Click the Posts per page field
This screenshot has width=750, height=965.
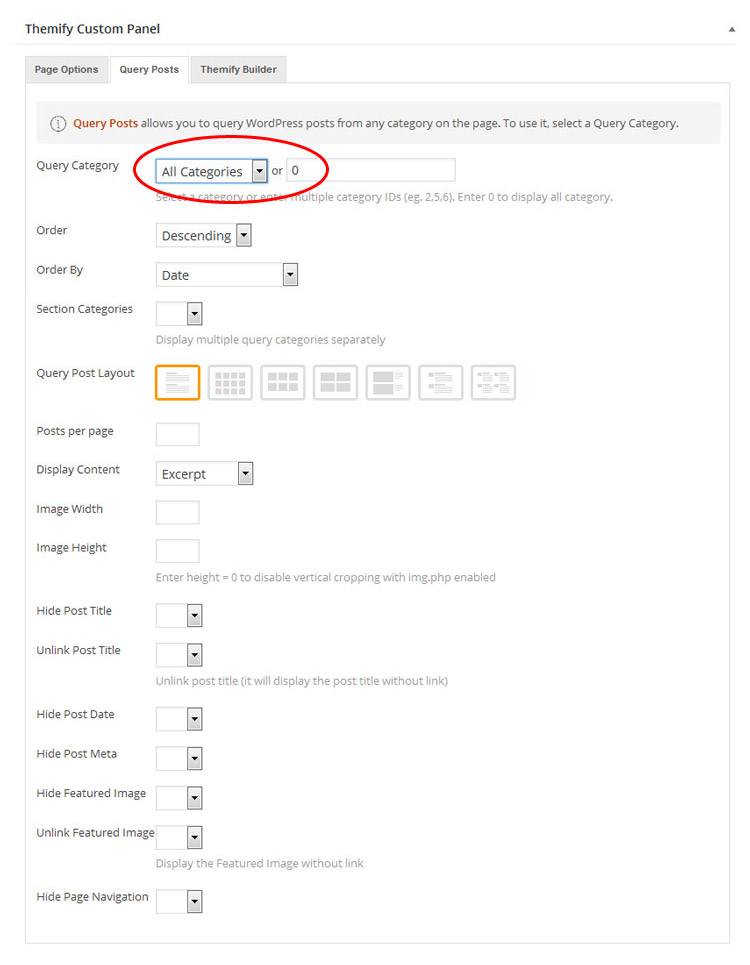[177, 434]
